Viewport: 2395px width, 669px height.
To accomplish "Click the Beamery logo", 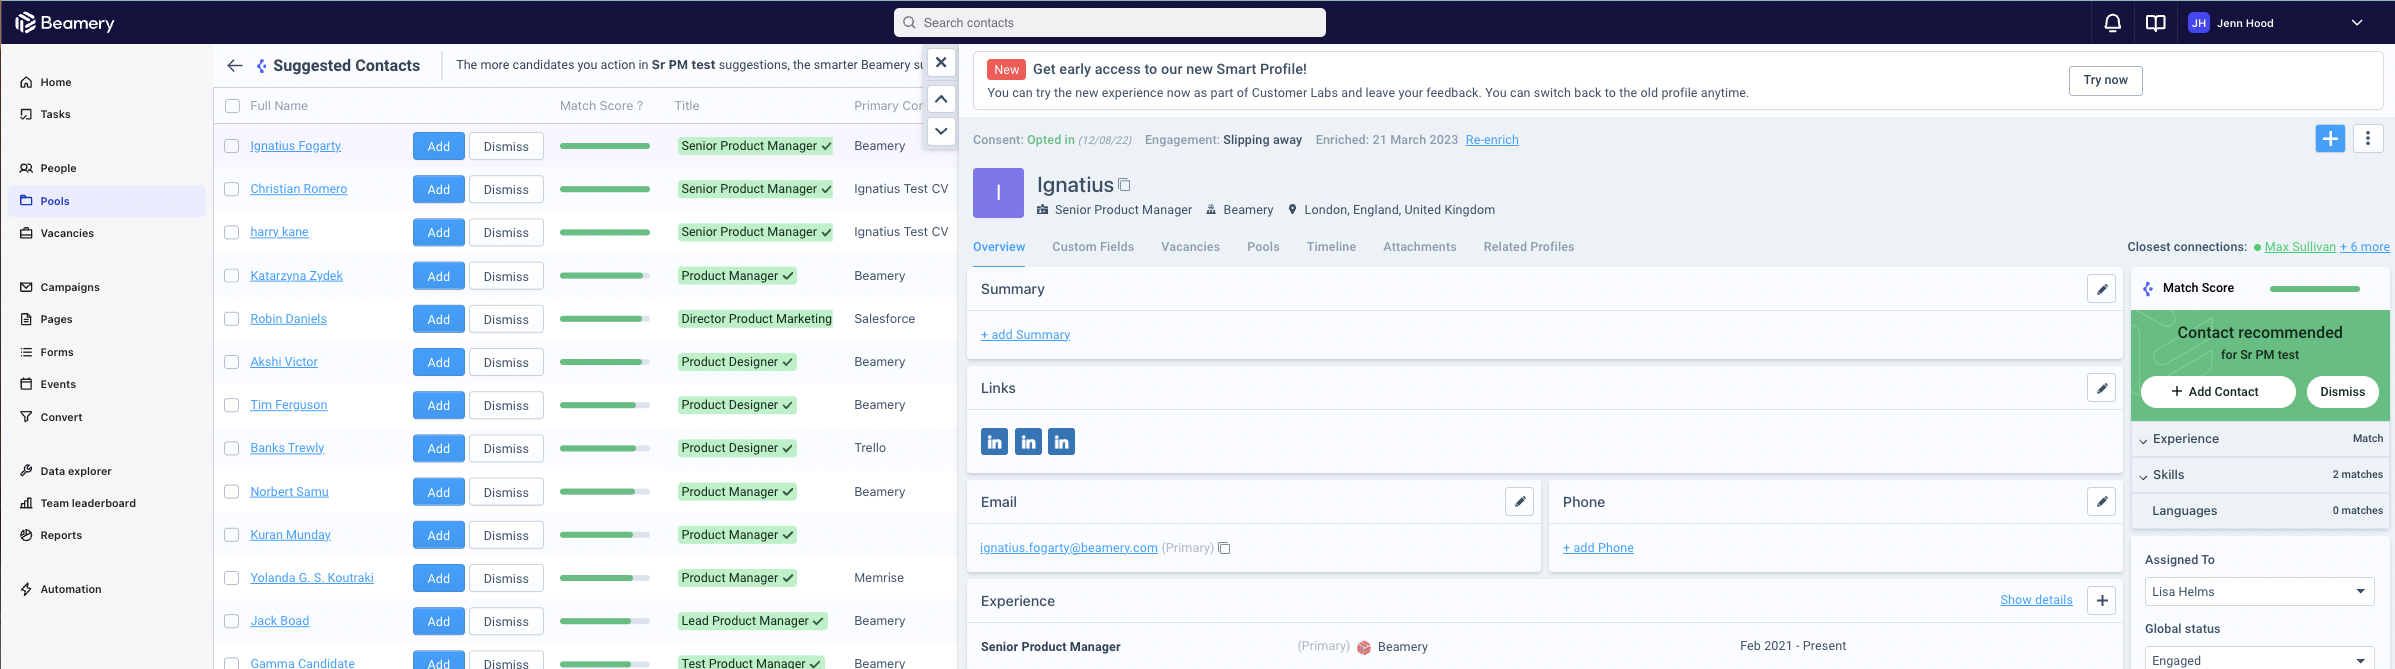I will 65,23.
